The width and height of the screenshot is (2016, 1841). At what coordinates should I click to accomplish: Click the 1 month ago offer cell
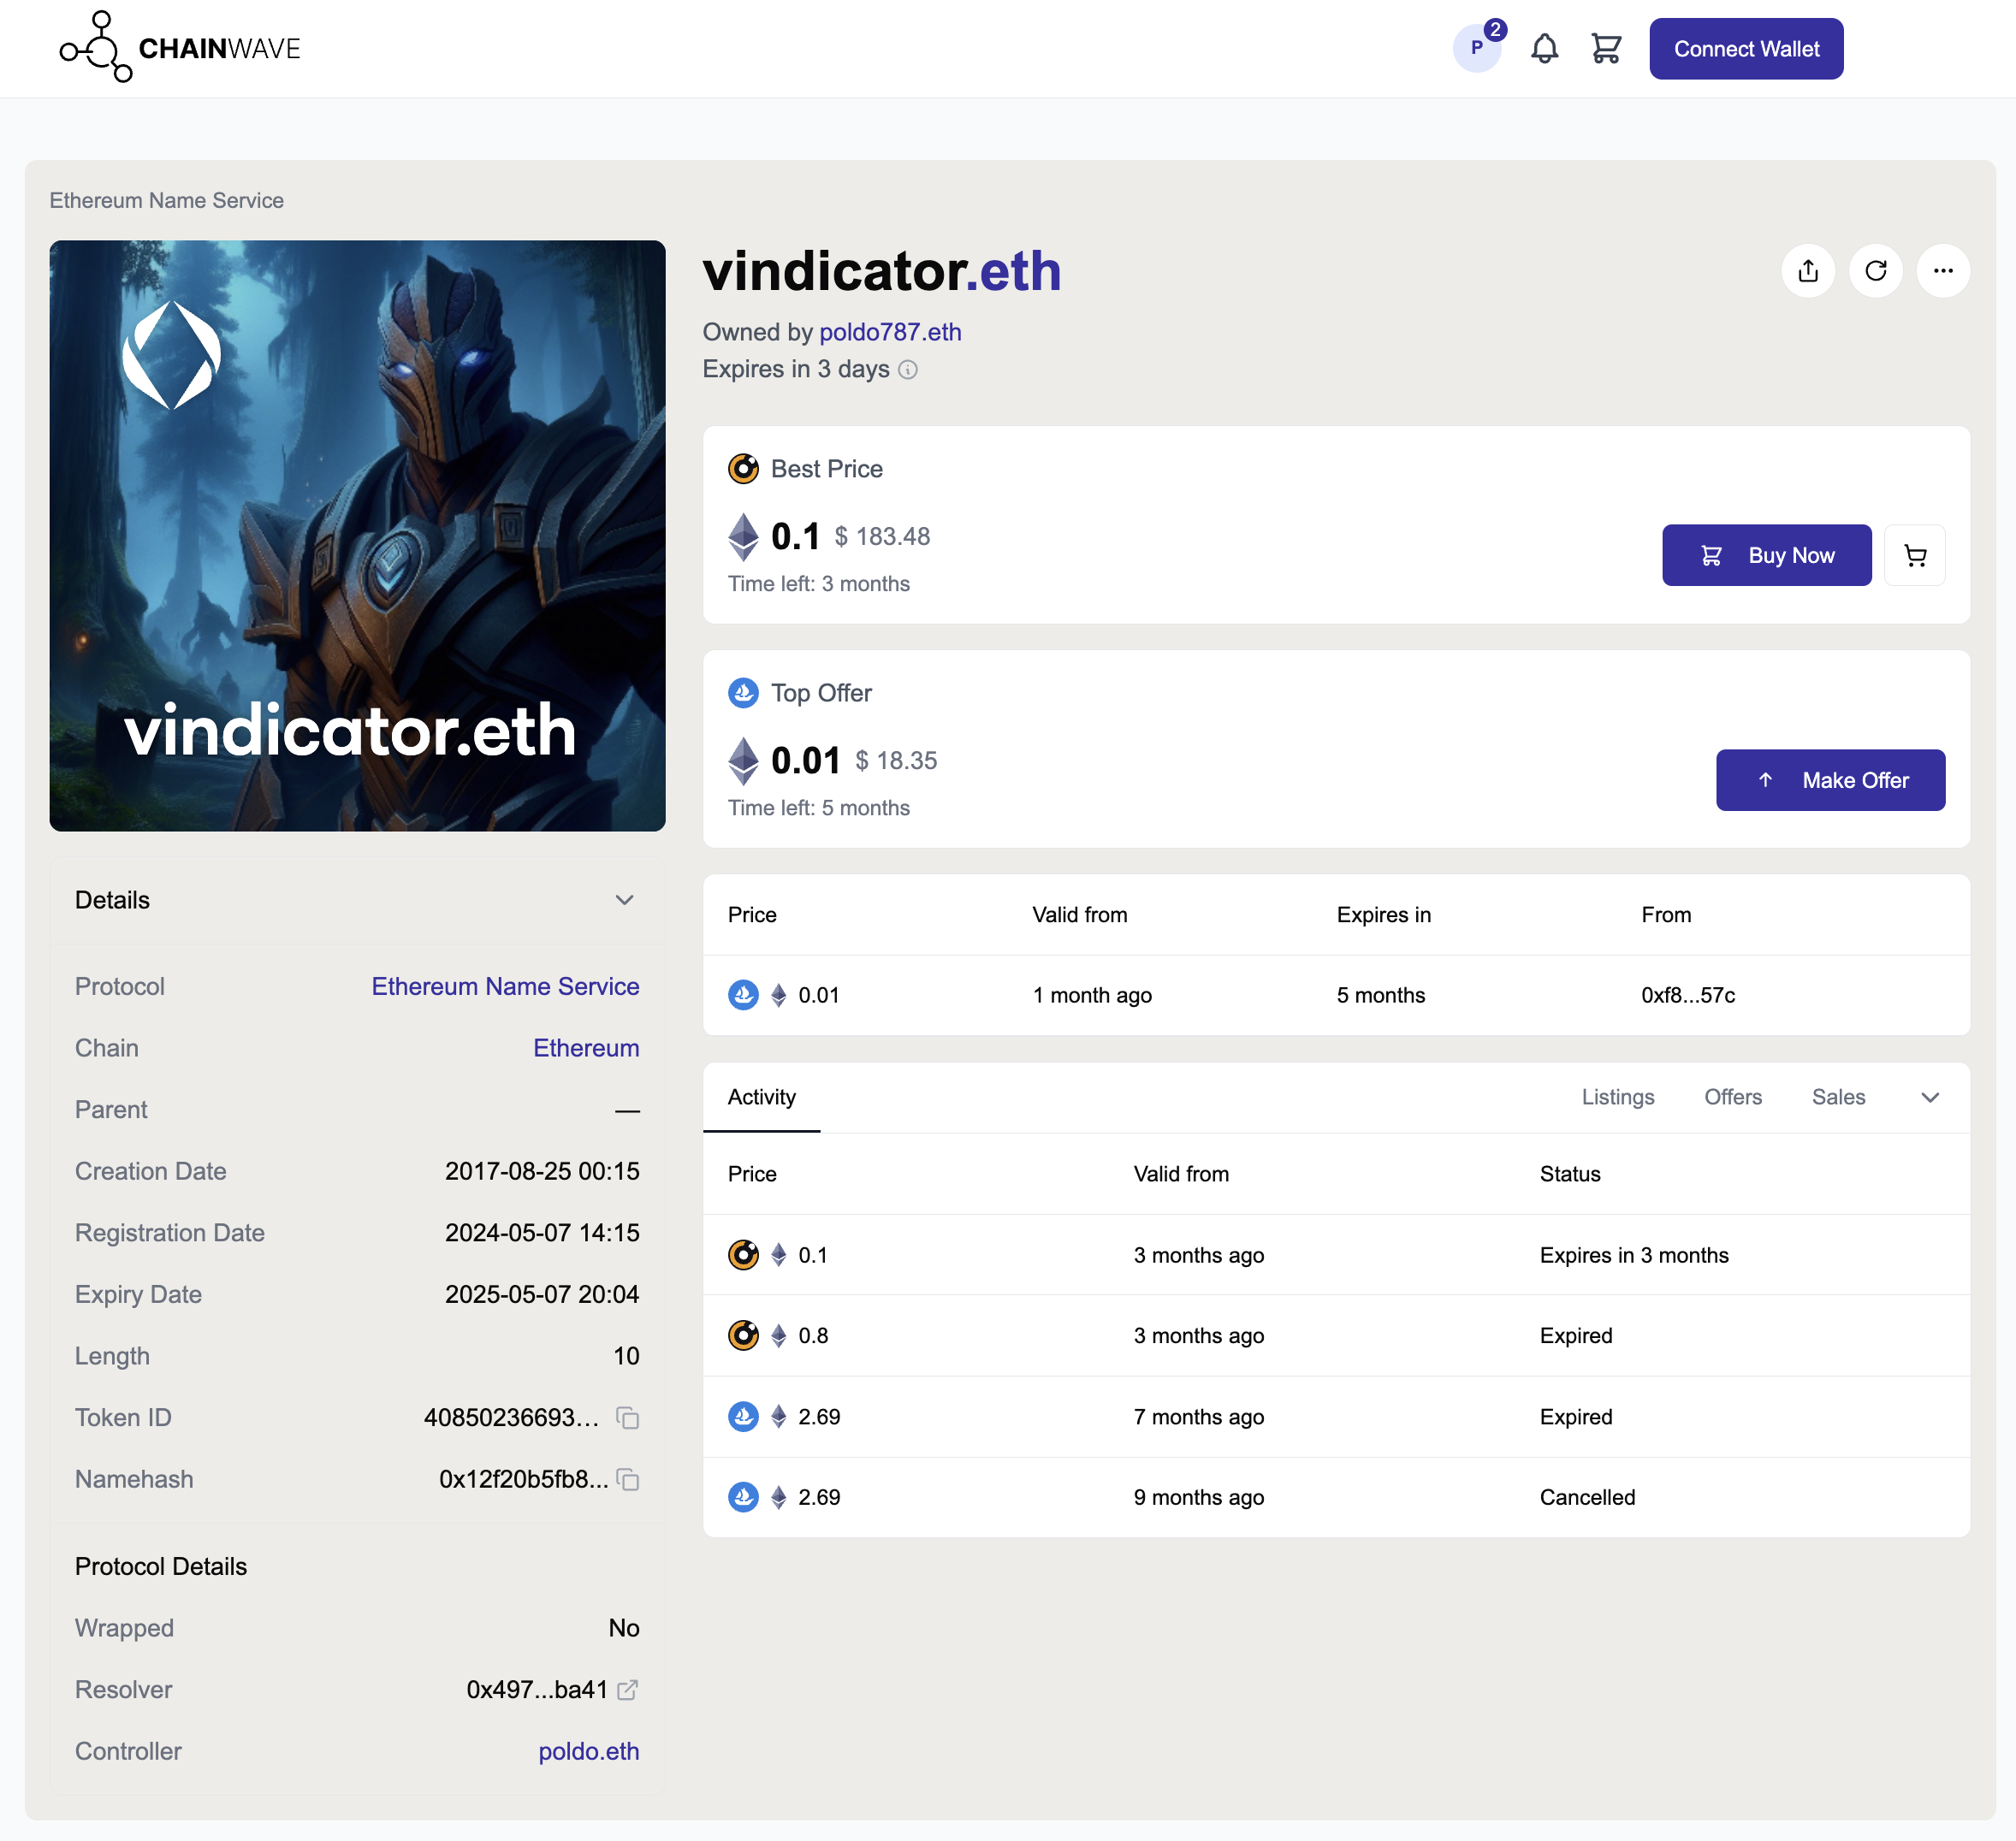[x=1092, y=996]
